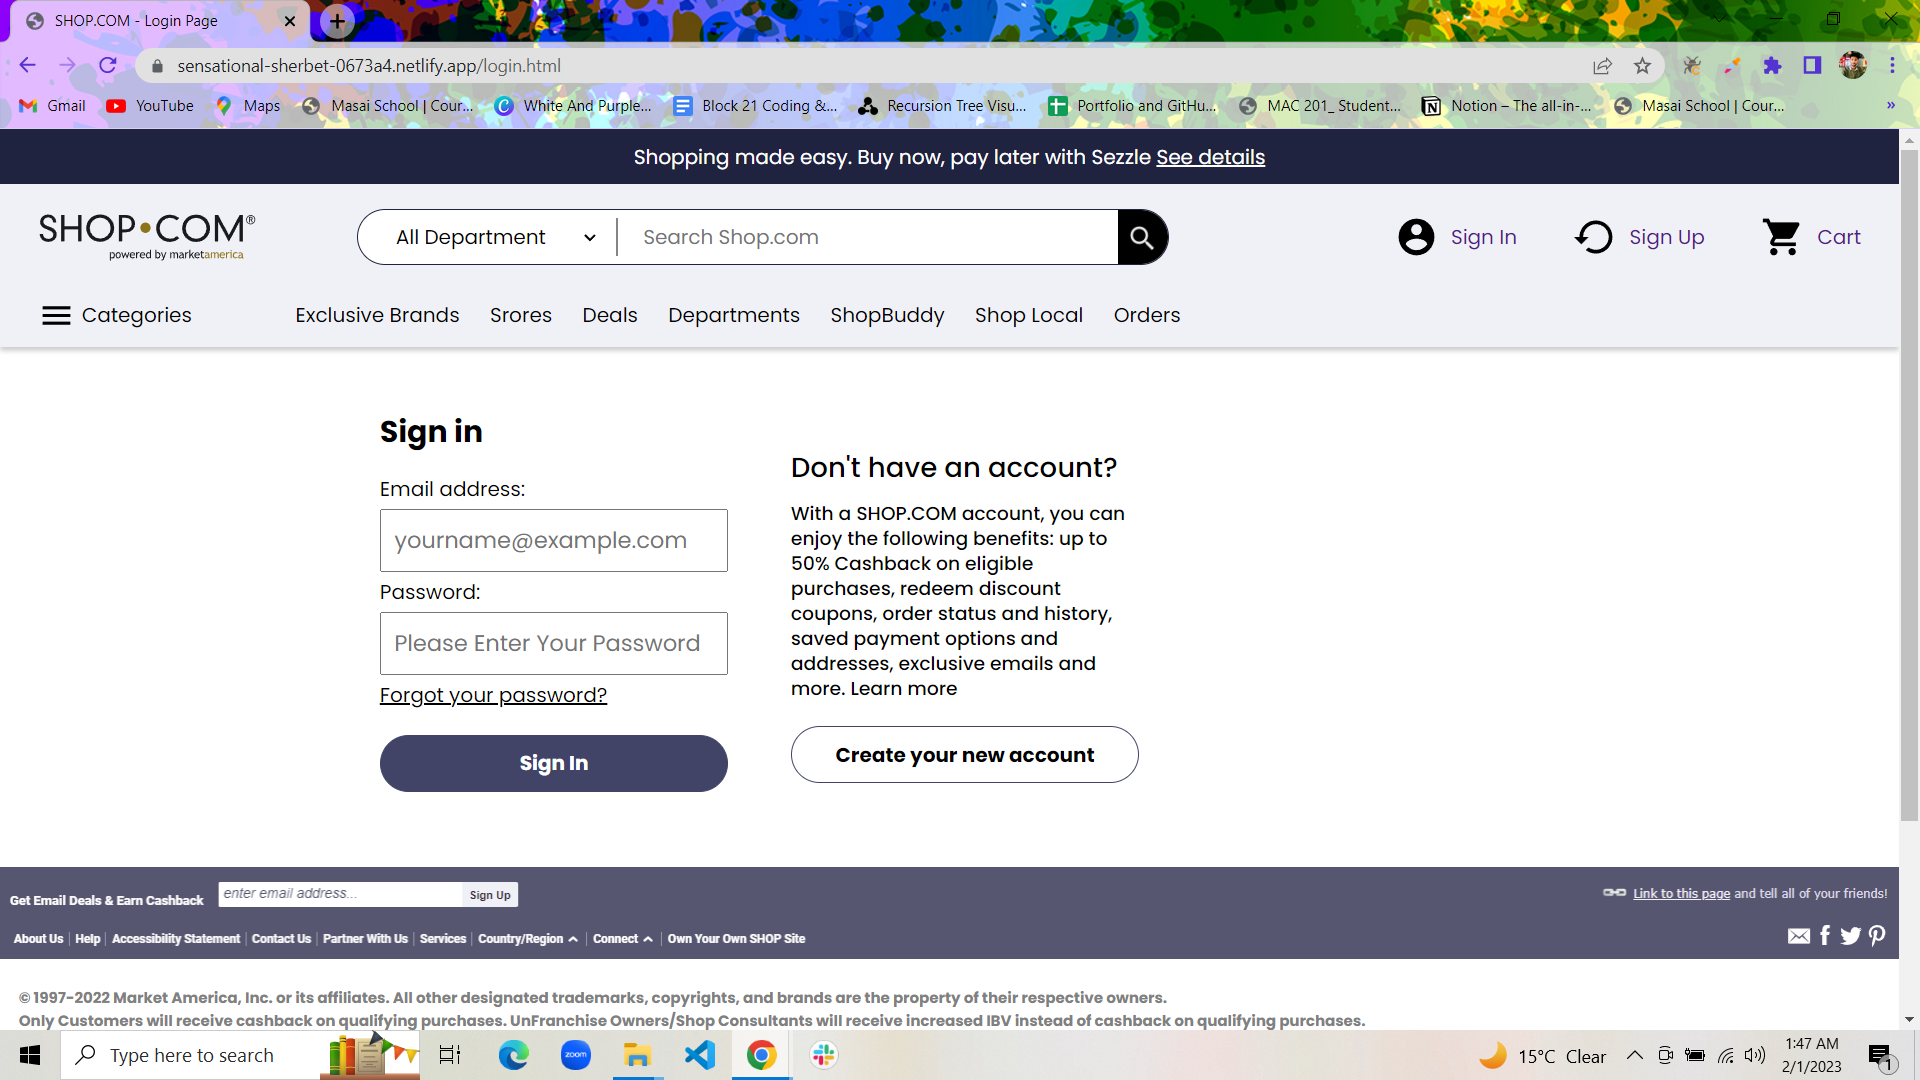Open the Notion bookmark
1920x1080 pixels.
point(1506,105)
